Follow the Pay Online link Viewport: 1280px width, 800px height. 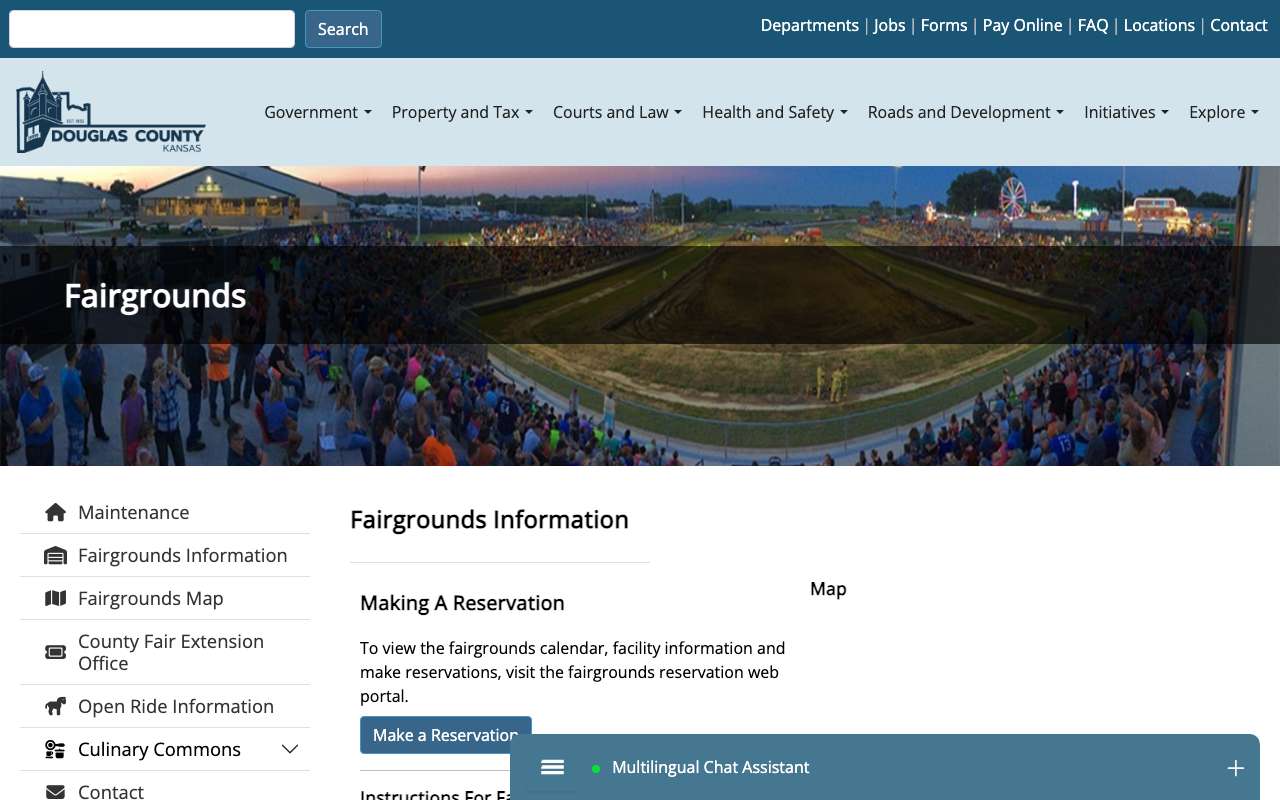(1022, 25)
